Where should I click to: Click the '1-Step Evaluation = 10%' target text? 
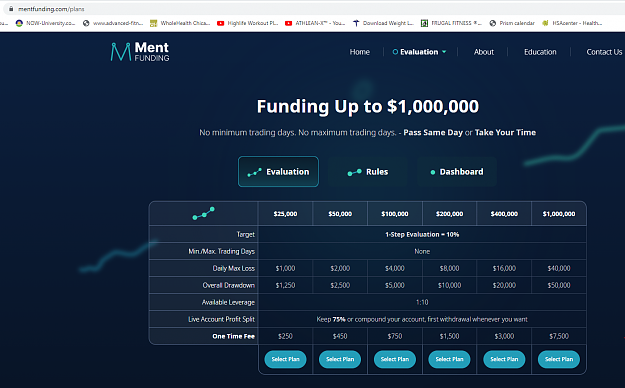click(422, 234)
